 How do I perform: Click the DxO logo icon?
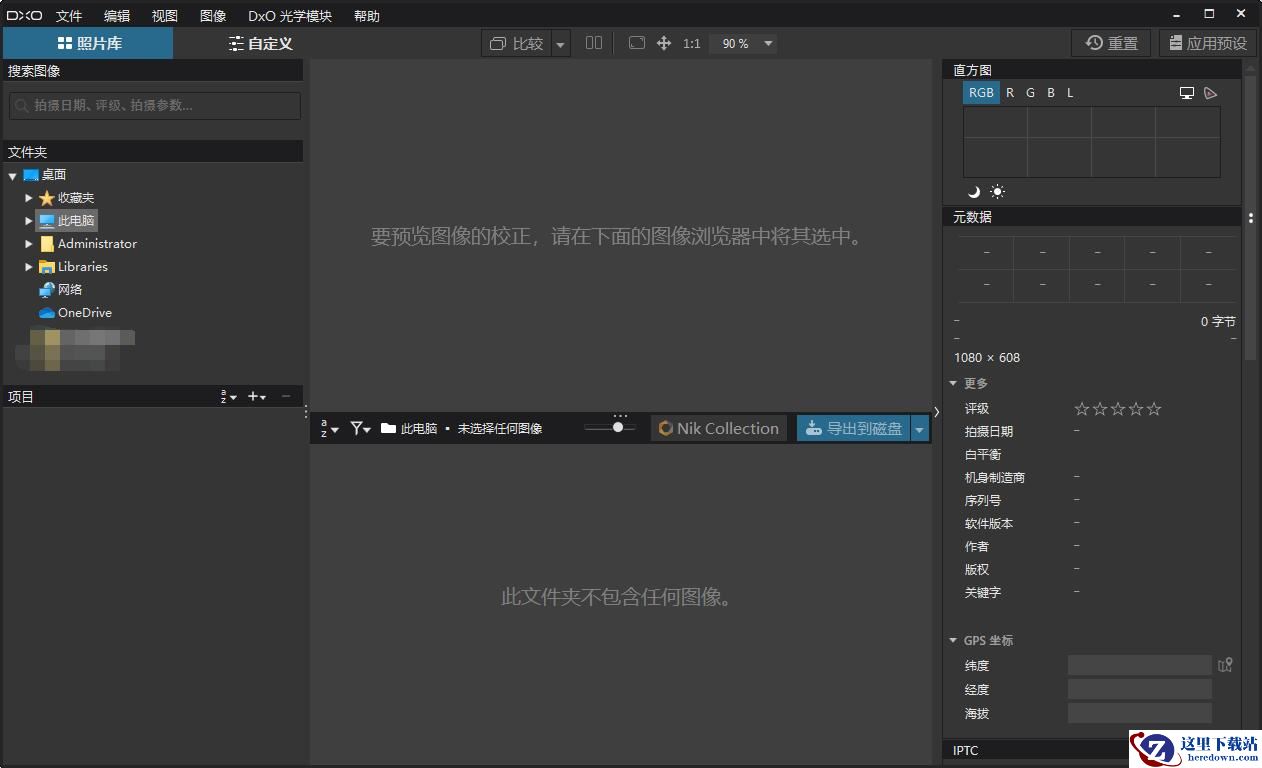pyautogui.click(x=25, y=15)
